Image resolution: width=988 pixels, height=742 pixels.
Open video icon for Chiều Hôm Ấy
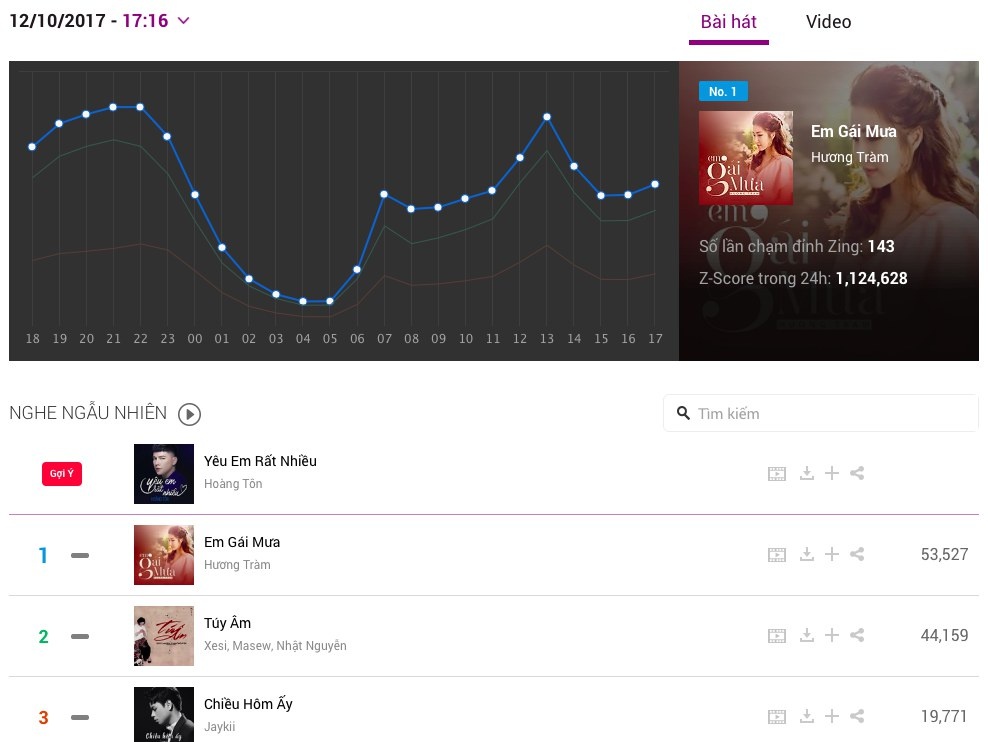777,717
